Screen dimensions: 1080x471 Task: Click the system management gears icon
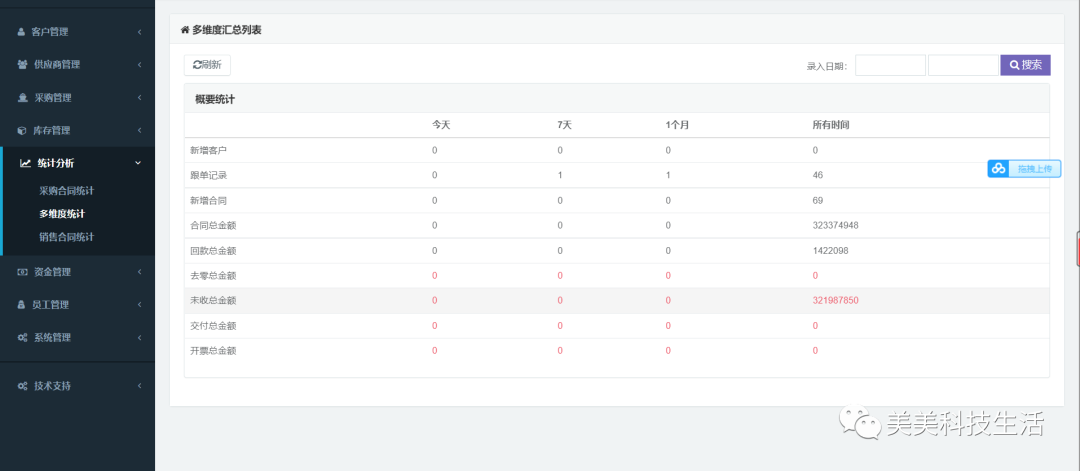[23, 337]
